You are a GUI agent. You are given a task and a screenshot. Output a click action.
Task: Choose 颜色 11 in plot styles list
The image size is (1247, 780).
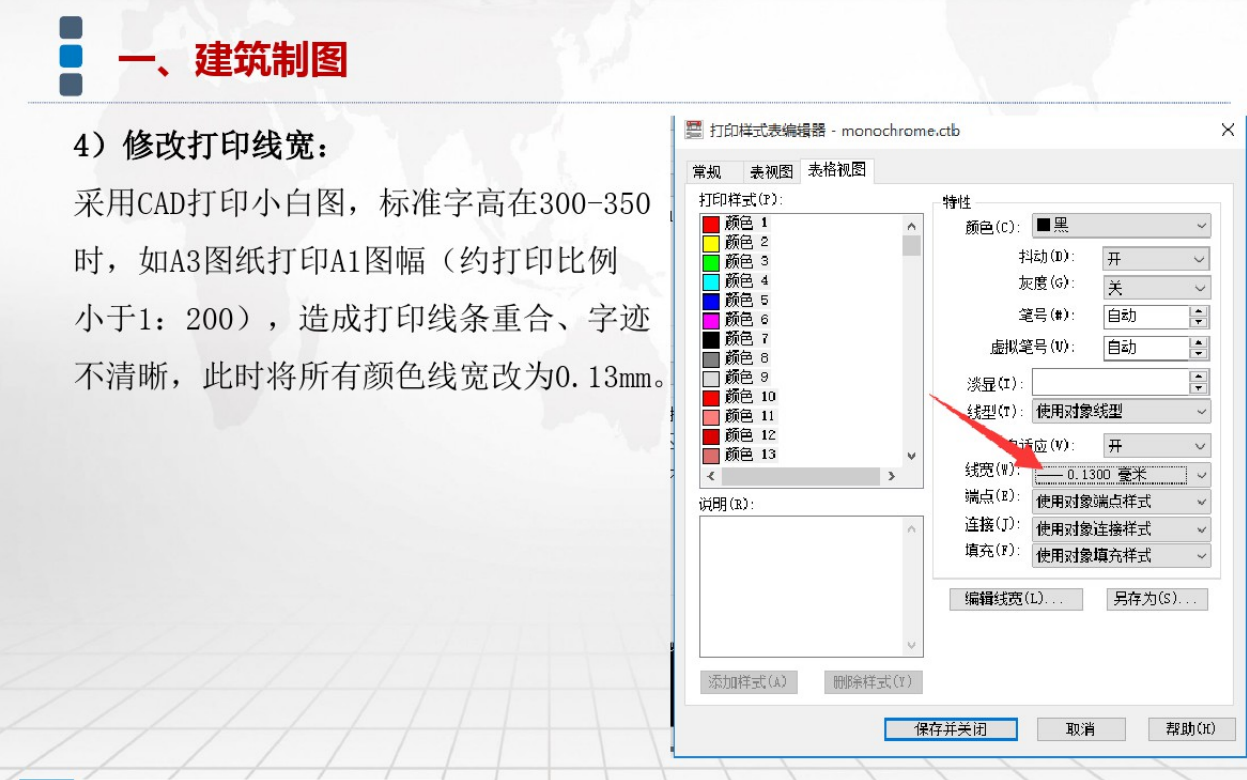click(x=741, y=416)
